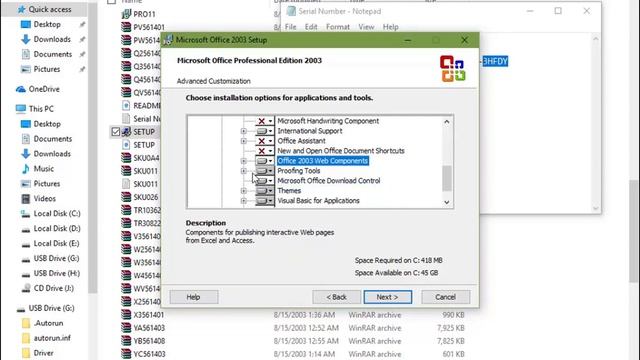Expand the Office Assistant tree node

(244, 141)
